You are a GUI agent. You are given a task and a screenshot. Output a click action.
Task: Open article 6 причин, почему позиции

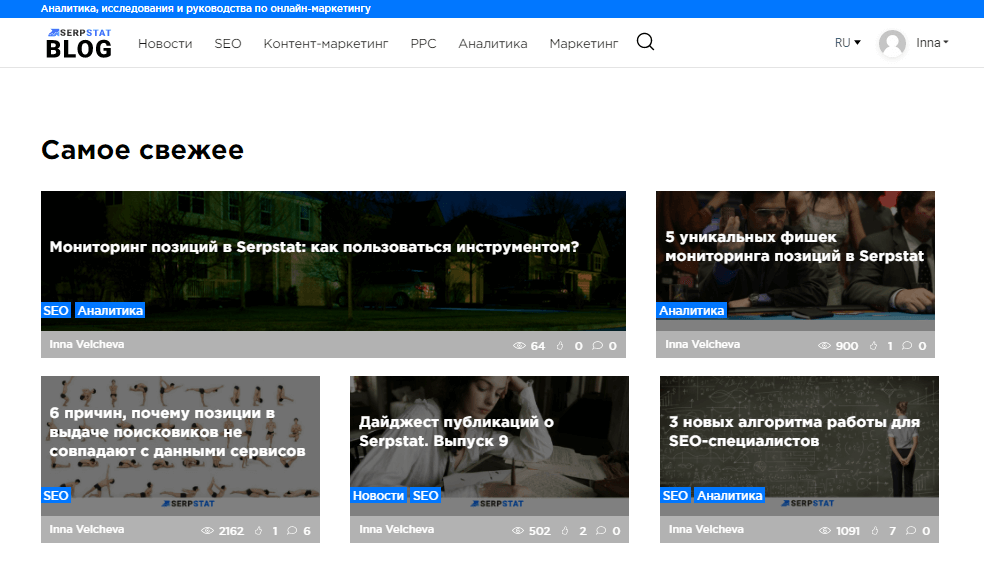[x=178, y=432]
